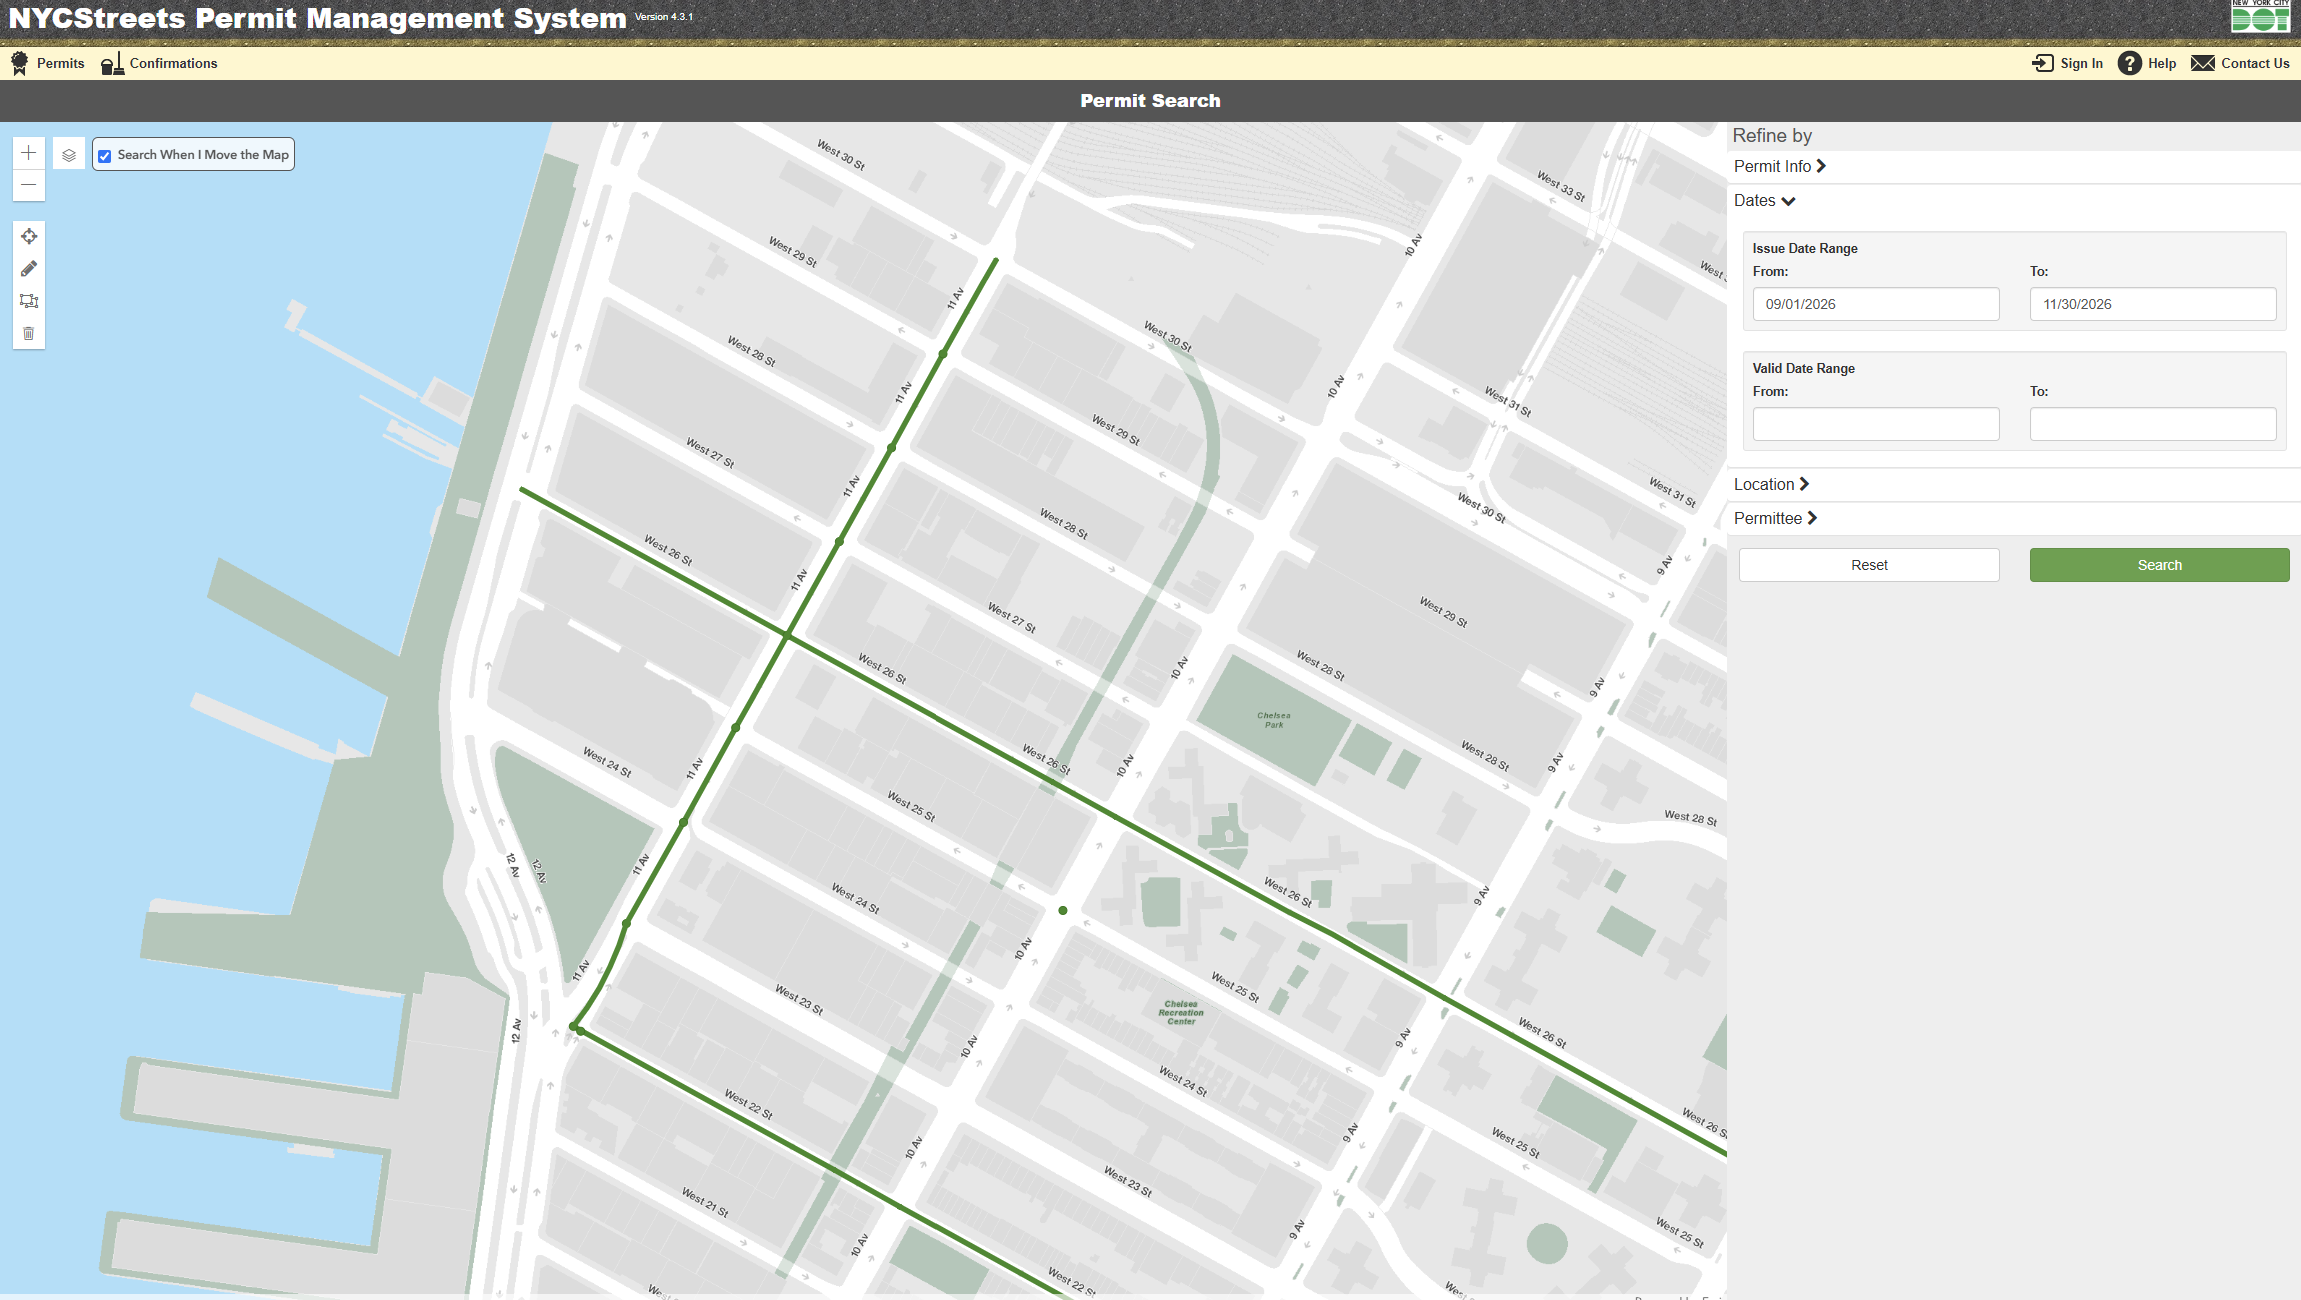The width and height of the screenshot is (2301, 1300).
Task: Open the Confirmations menu
Action: (x=173, y=63)
